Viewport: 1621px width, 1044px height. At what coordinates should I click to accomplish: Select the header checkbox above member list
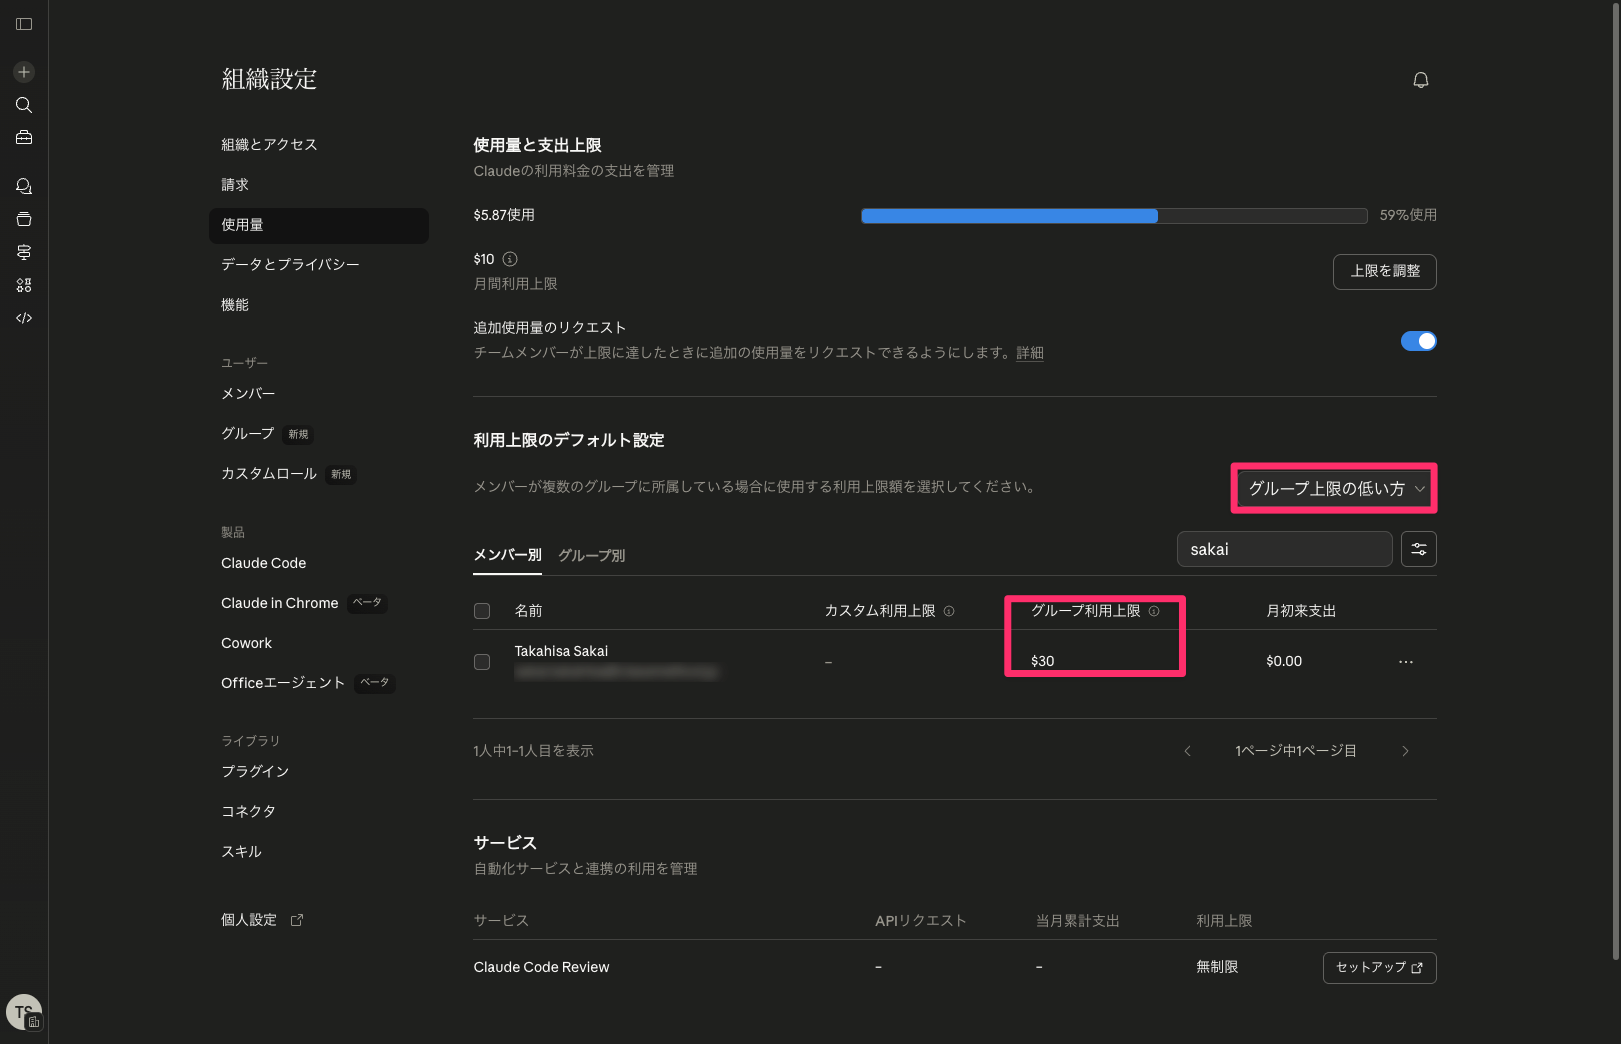coord(482,610)
